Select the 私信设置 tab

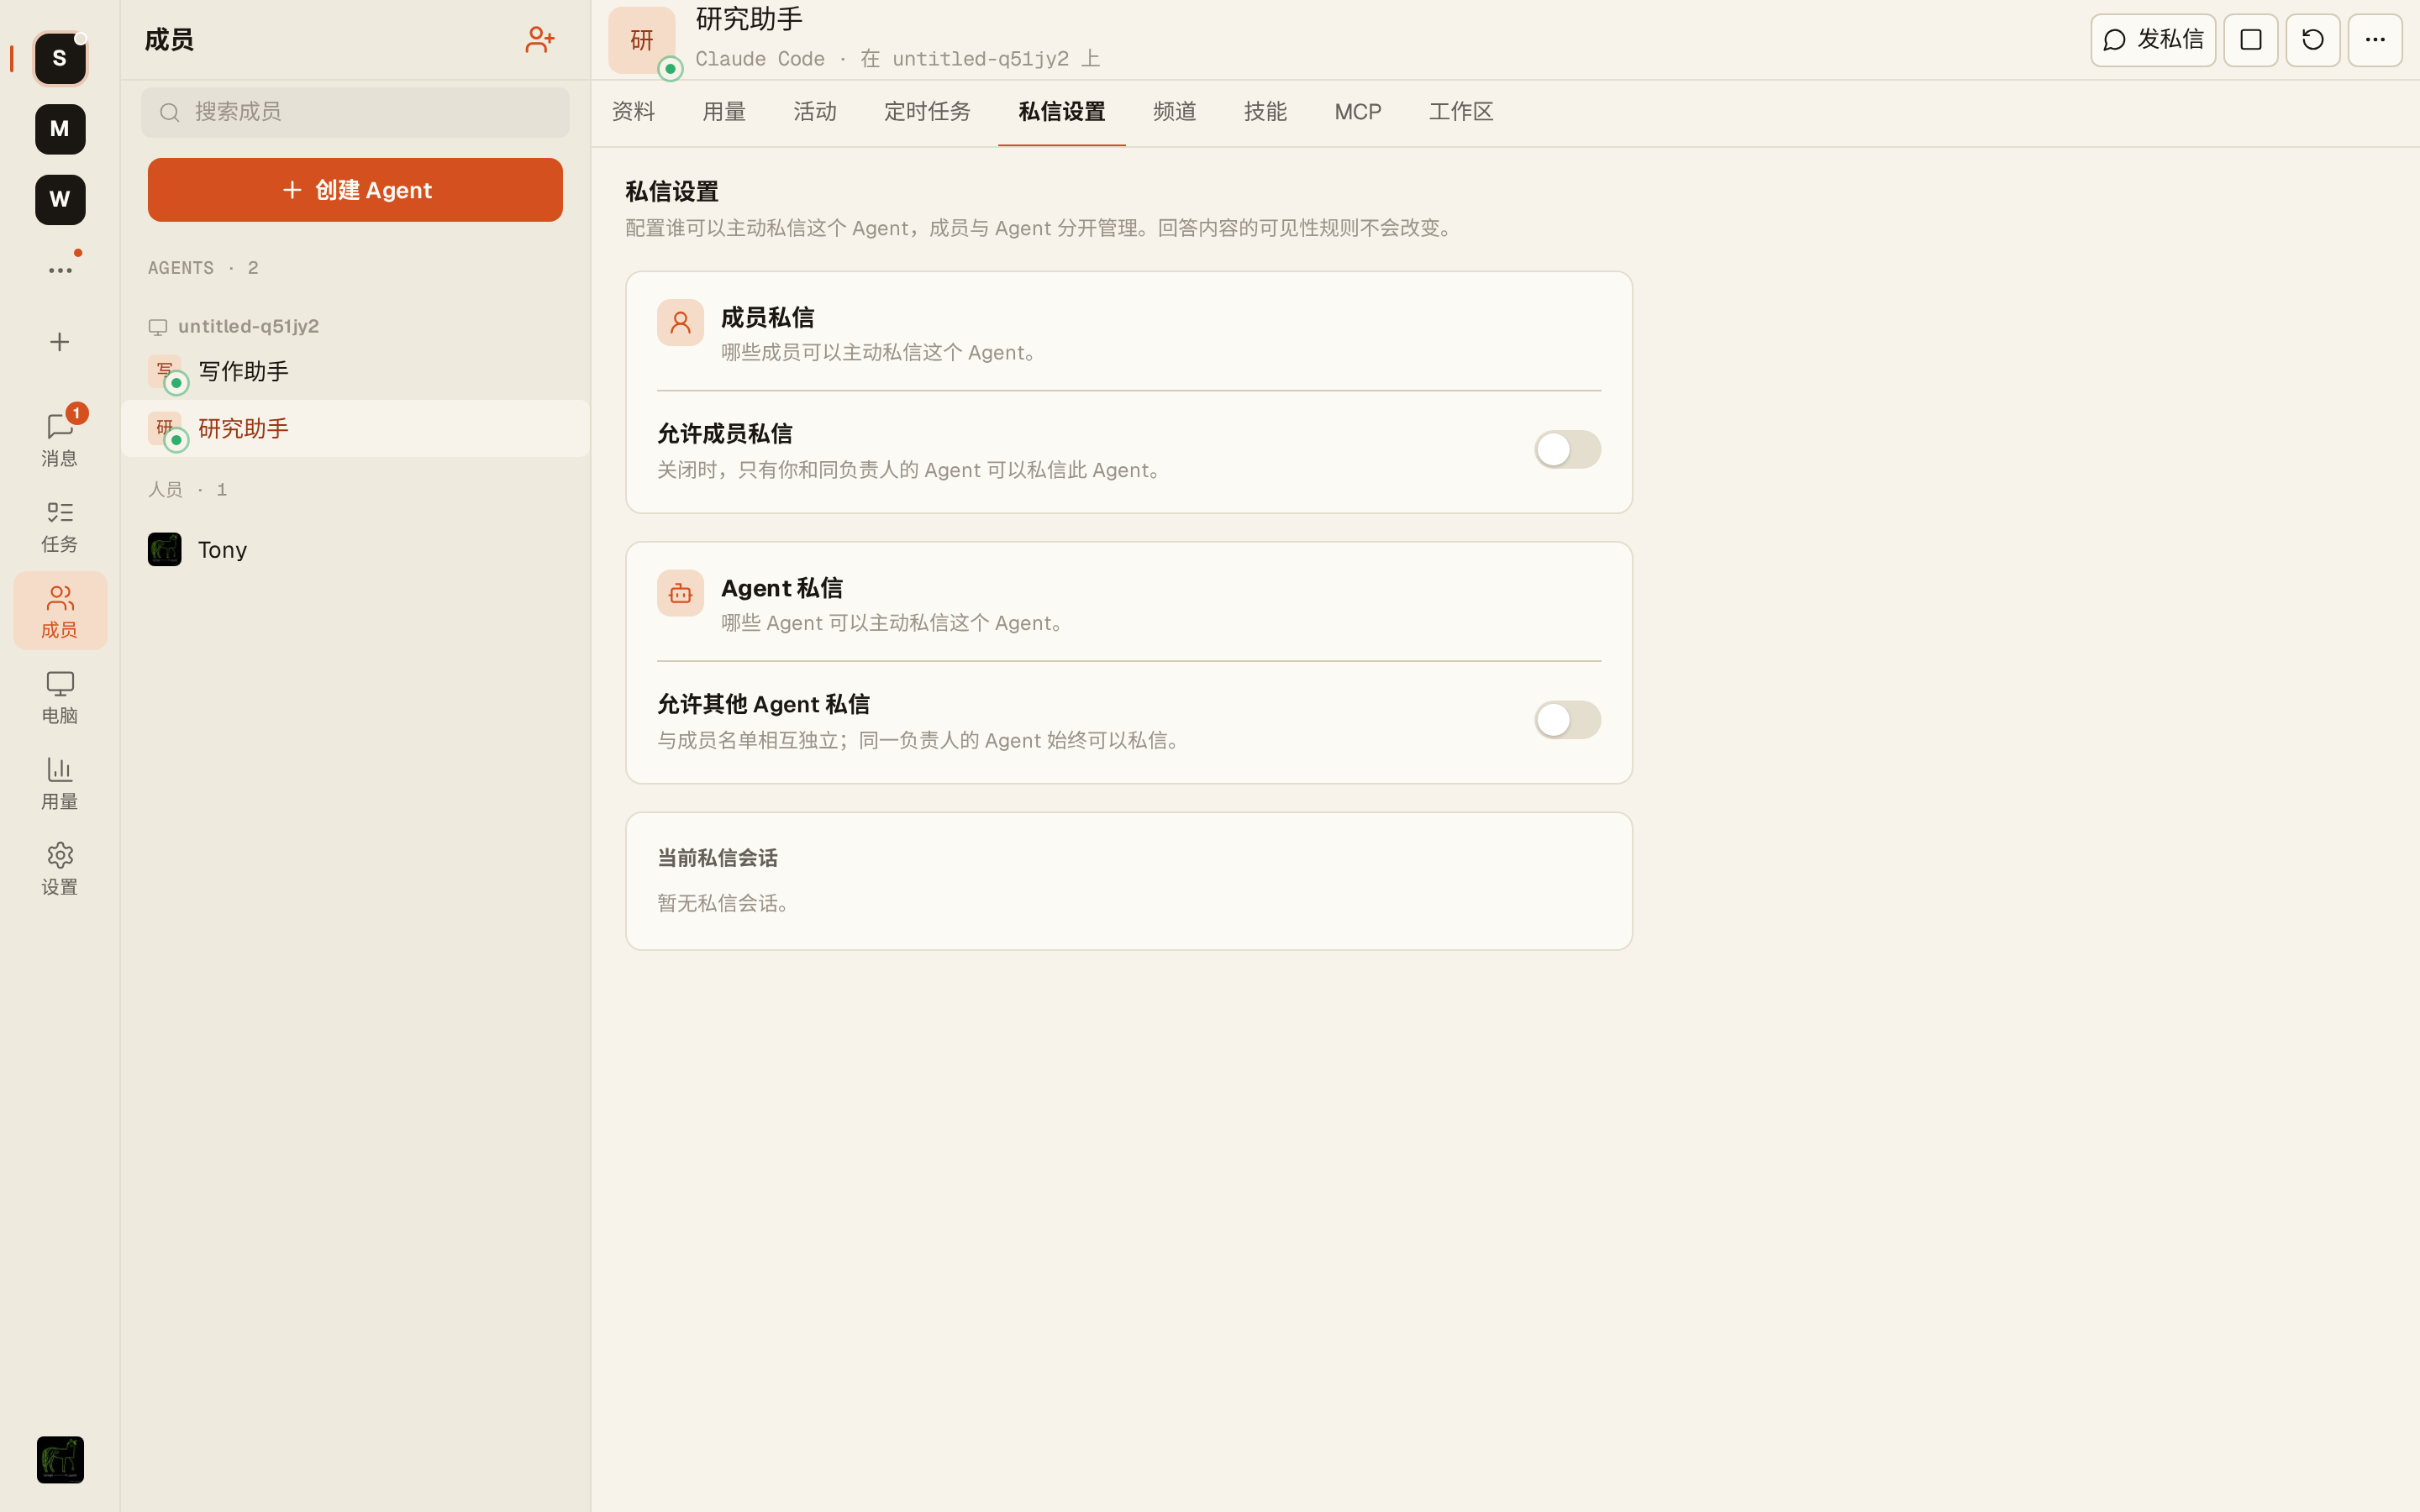pos(1062,112)
